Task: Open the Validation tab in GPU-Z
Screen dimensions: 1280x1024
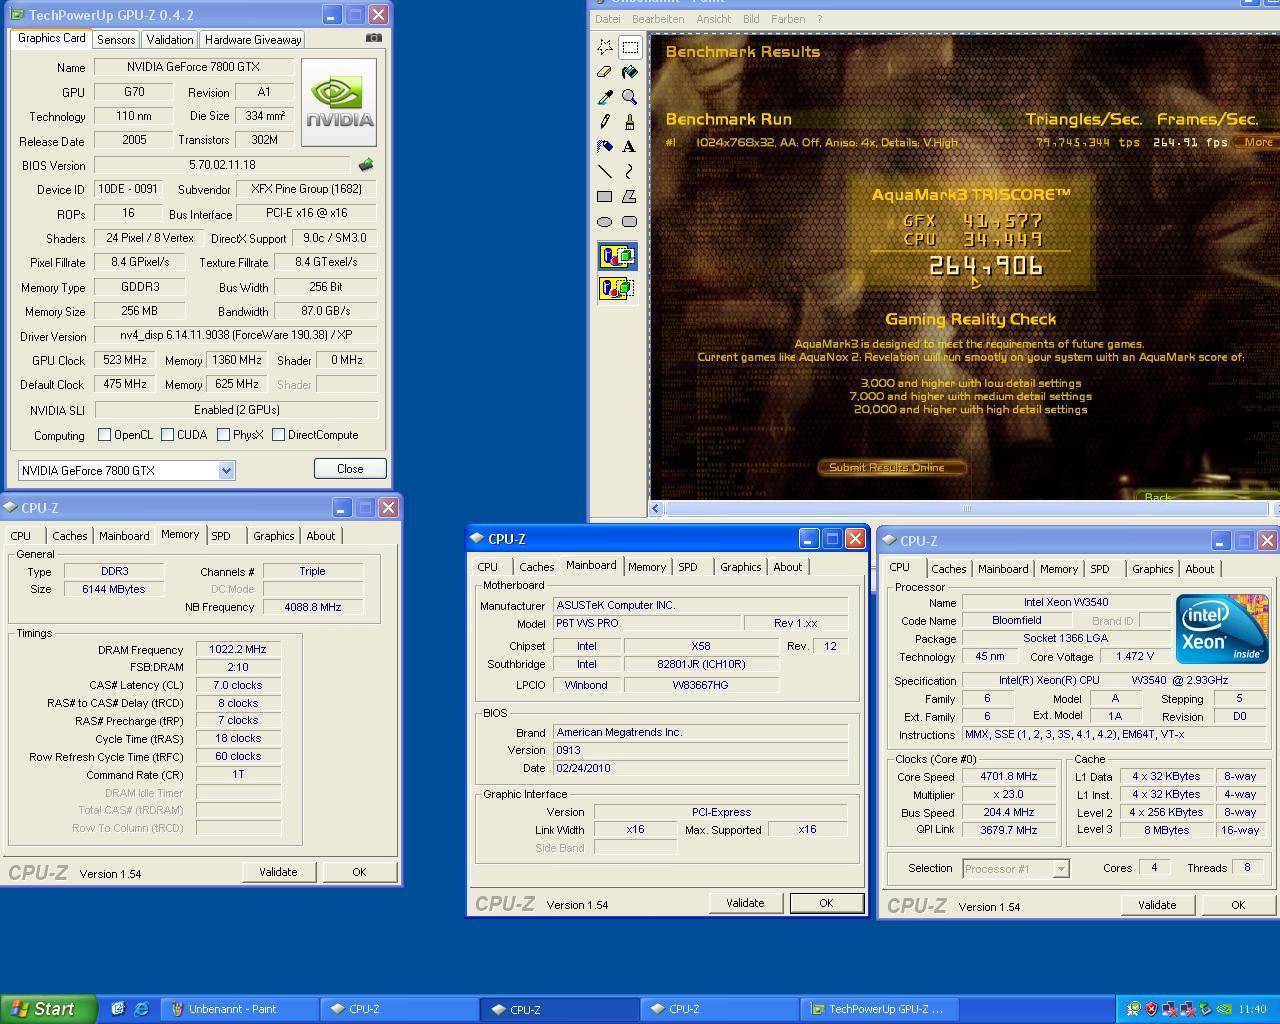Action: pyautogui.click(x=170, y=40)
